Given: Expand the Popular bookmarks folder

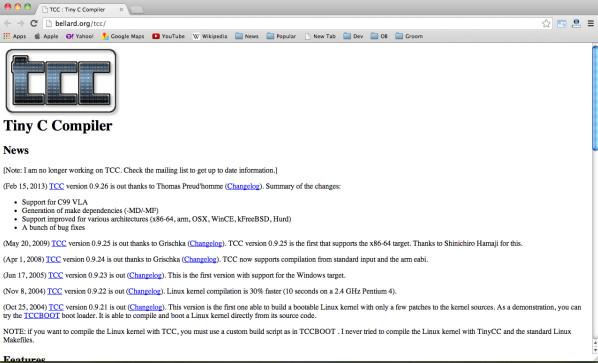Looking at the screenshot, I should click(x=281, y=36).
